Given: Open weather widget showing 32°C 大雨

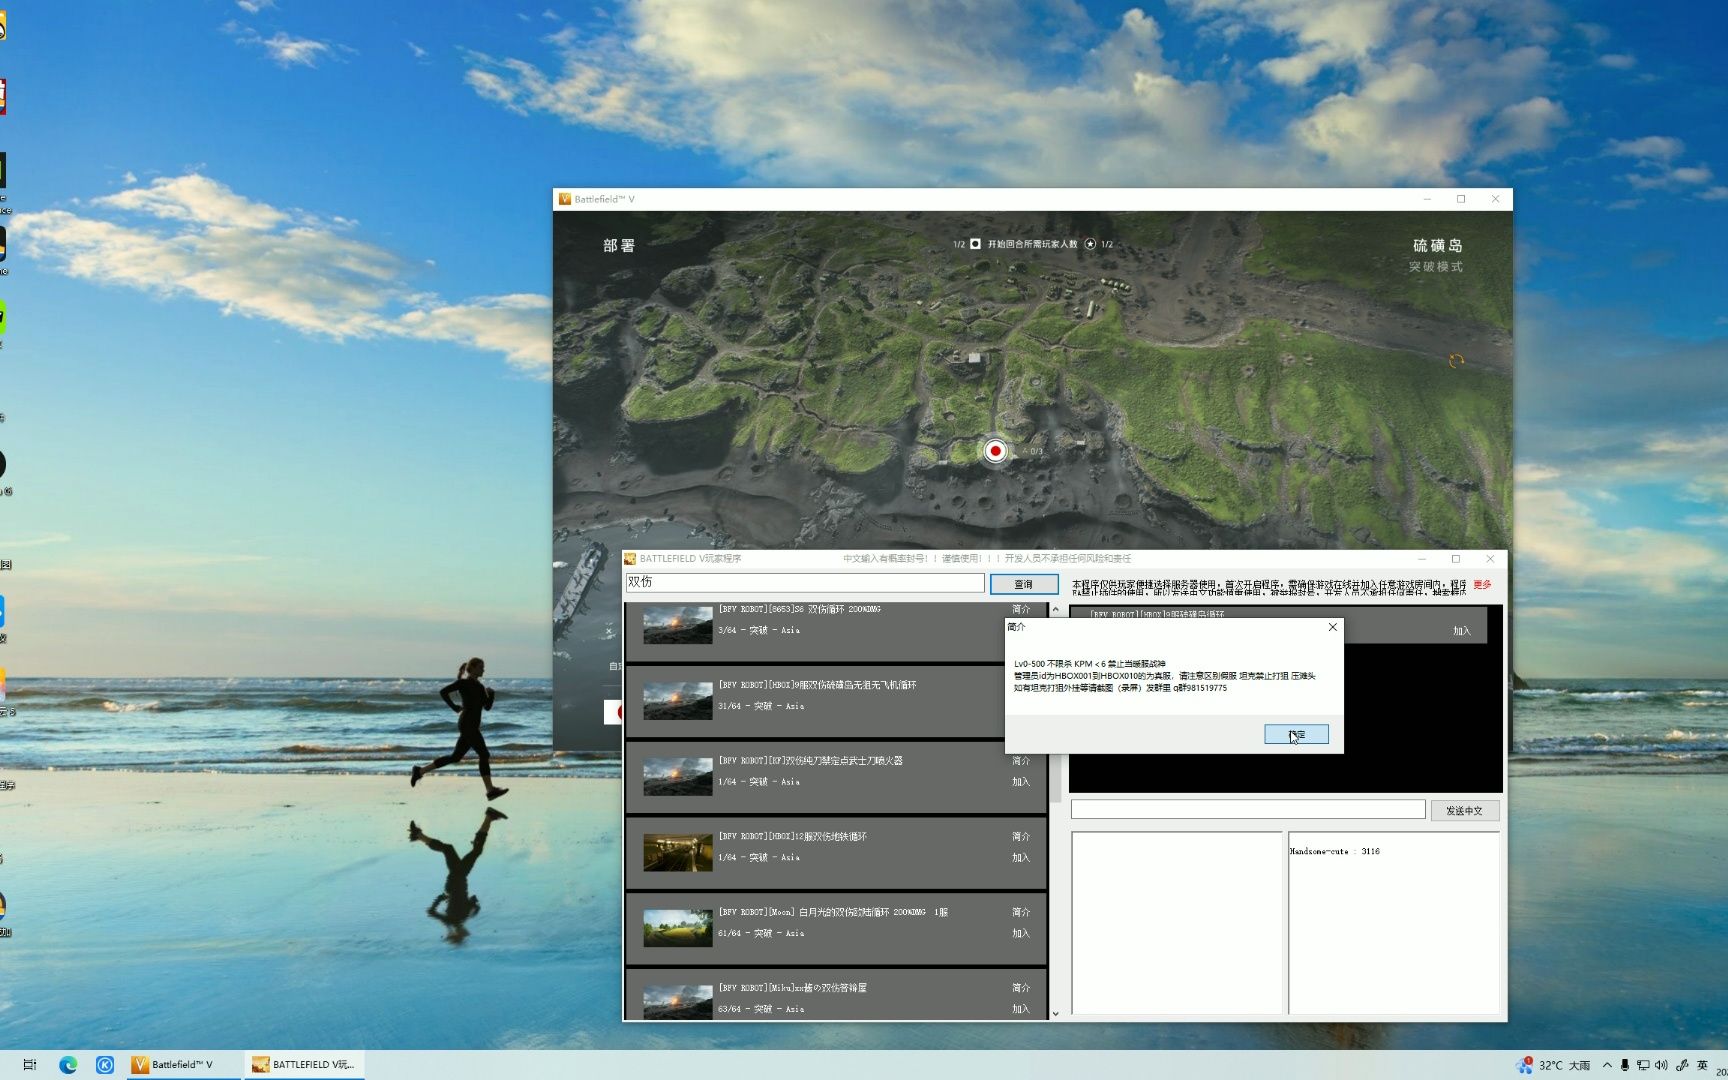Looking at the screenshot, I should (1554, 1065).
